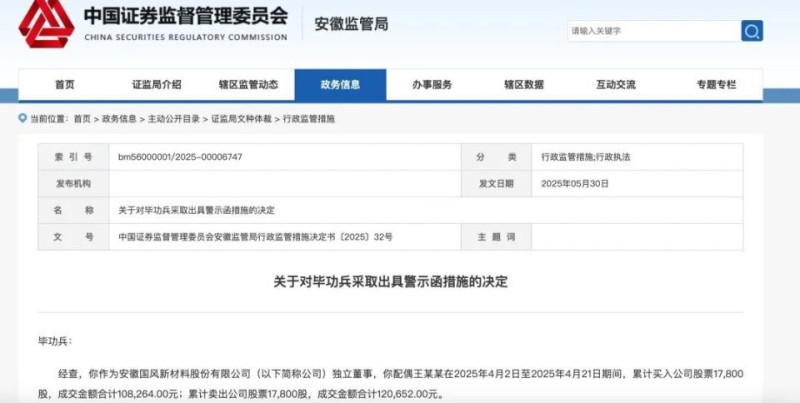Click the 安徽监管局 header text

(x=351, y=24)
